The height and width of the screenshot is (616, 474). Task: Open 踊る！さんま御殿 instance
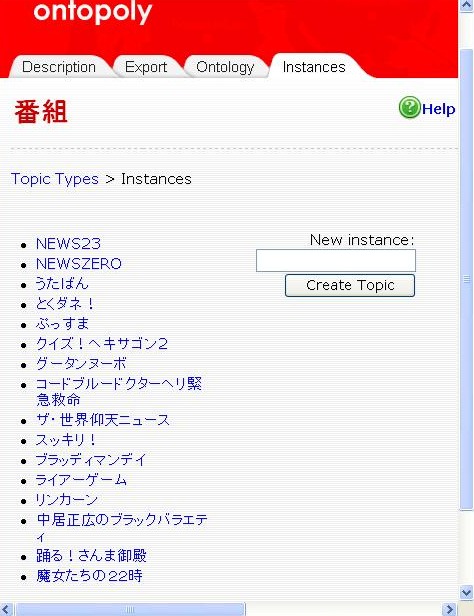[x=91, y=556]
